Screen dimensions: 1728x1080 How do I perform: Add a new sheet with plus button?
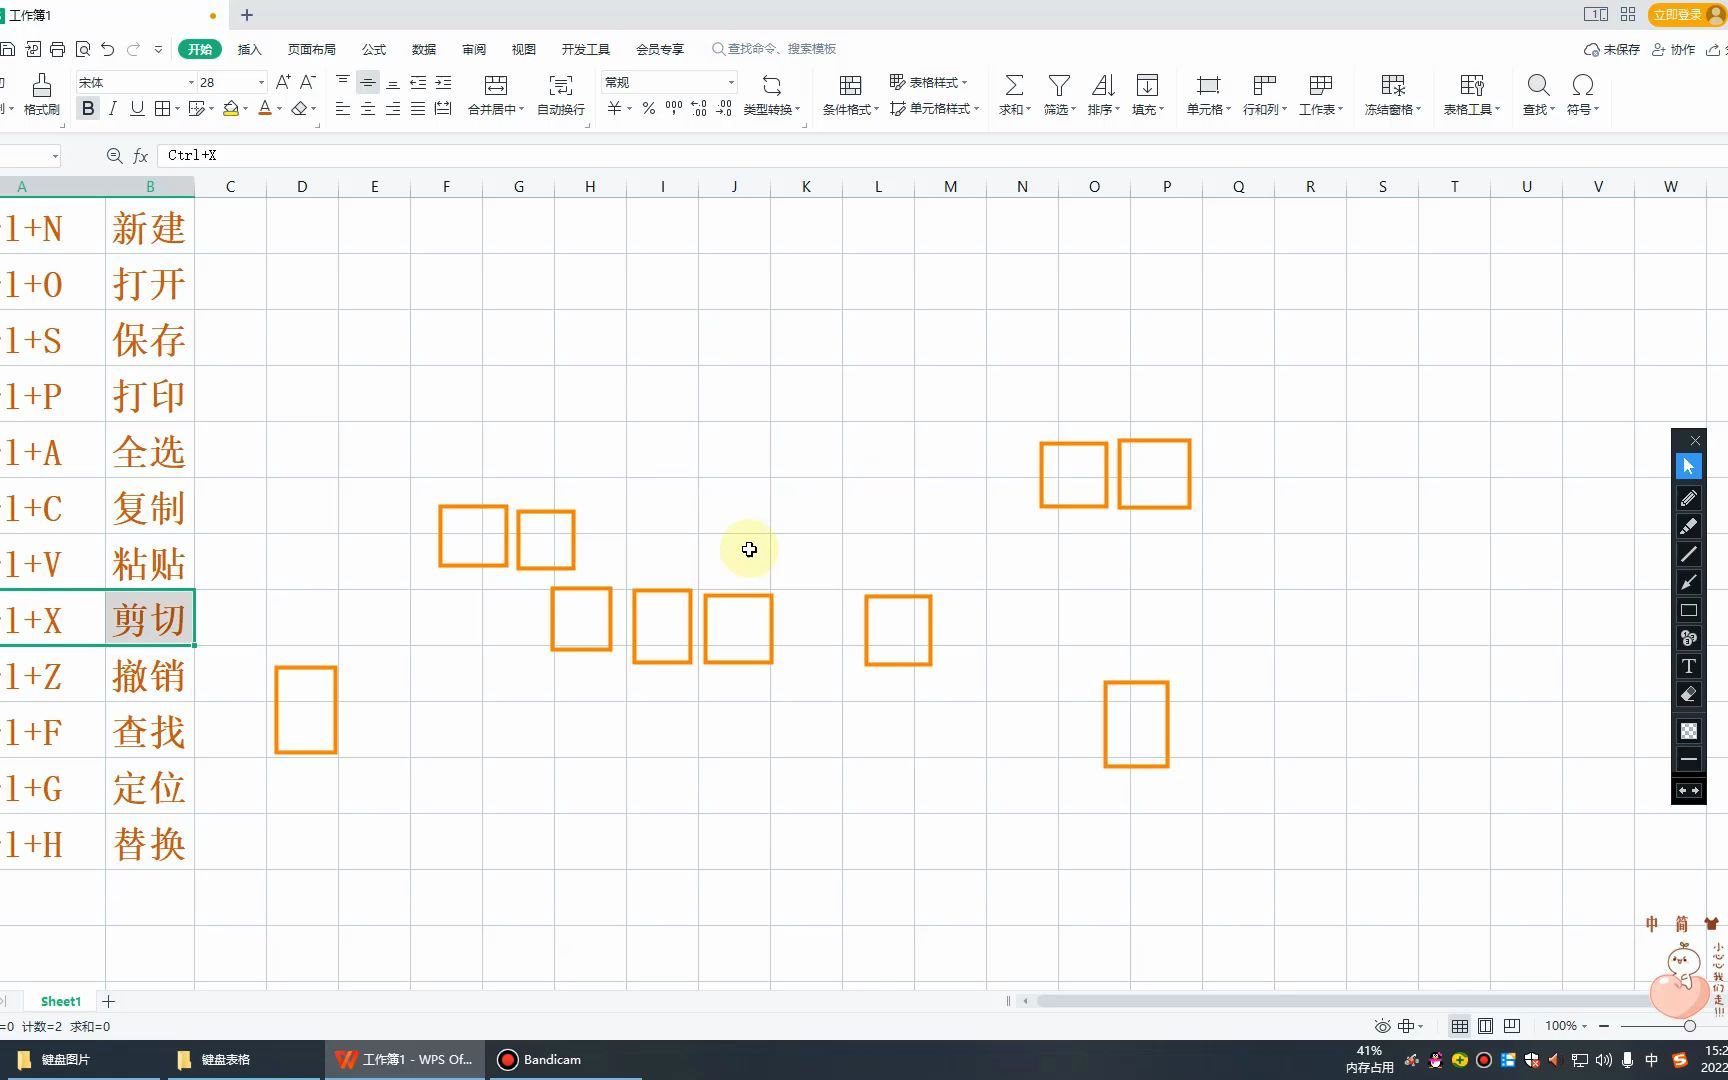point(108,1001)
